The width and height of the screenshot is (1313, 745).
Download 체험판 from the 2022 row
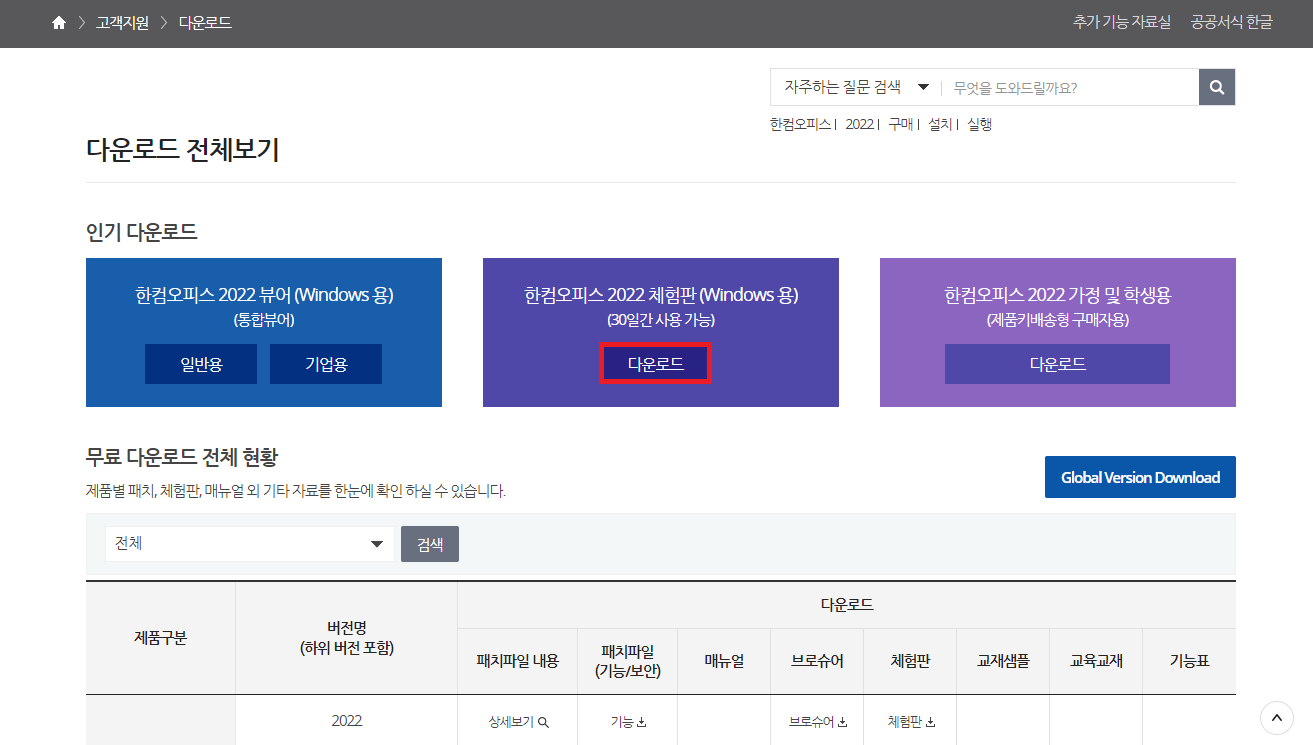tap(910, 721)
